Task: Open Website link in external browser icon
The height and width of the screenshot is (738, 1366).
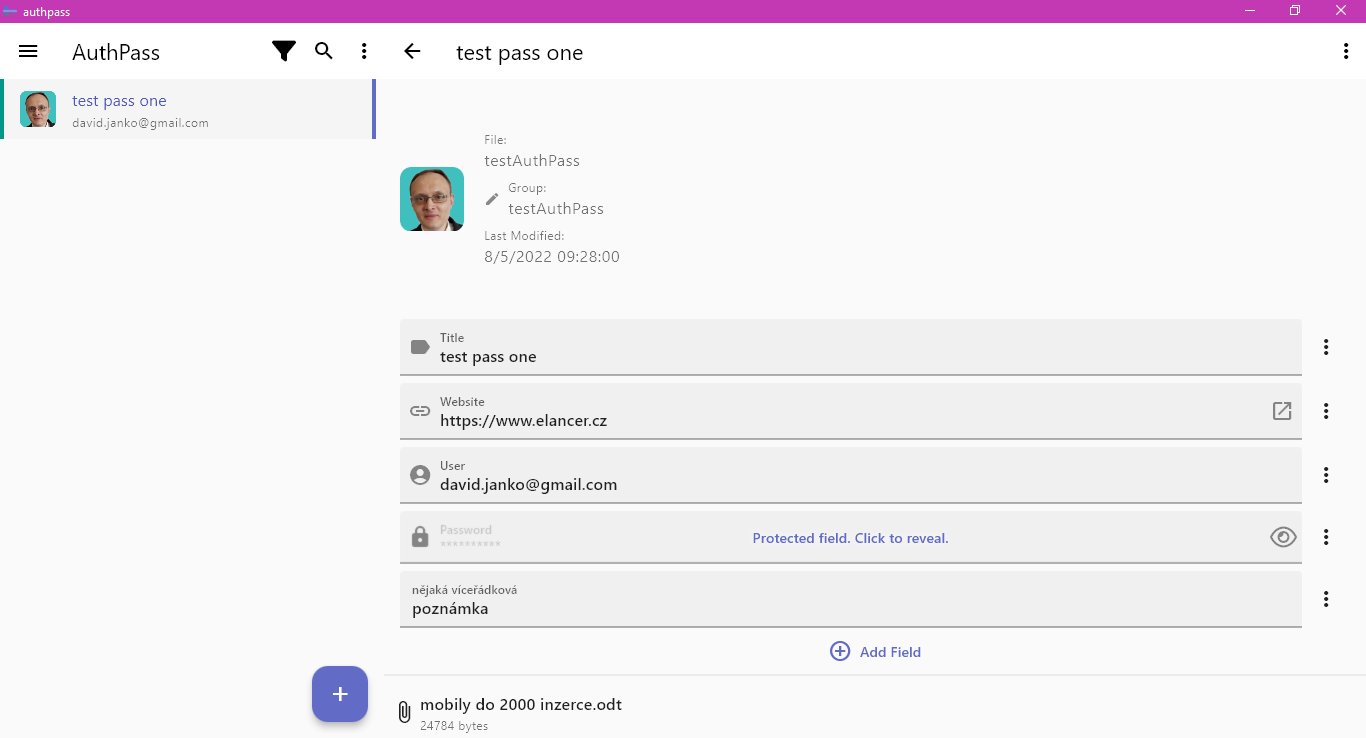Action: pos(1282,411)
